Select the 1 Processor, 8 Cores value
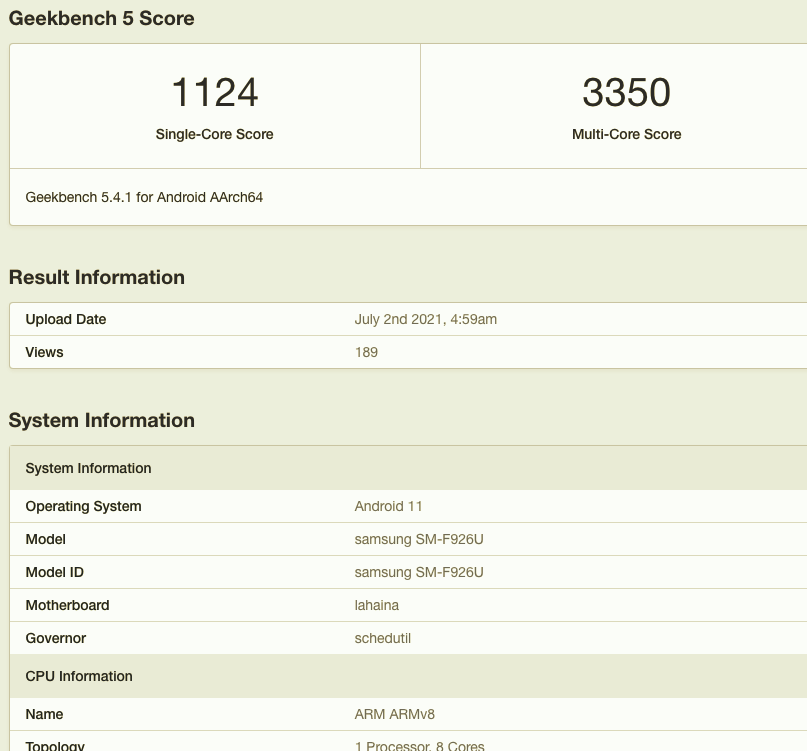 pyautogui.click(x=419, y=746)
